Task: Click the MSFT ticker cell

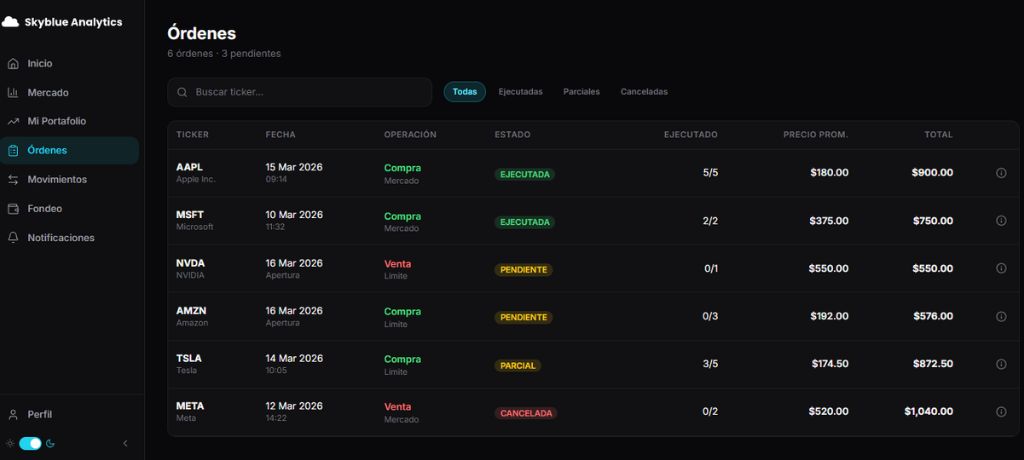Action: click(195, 221)
